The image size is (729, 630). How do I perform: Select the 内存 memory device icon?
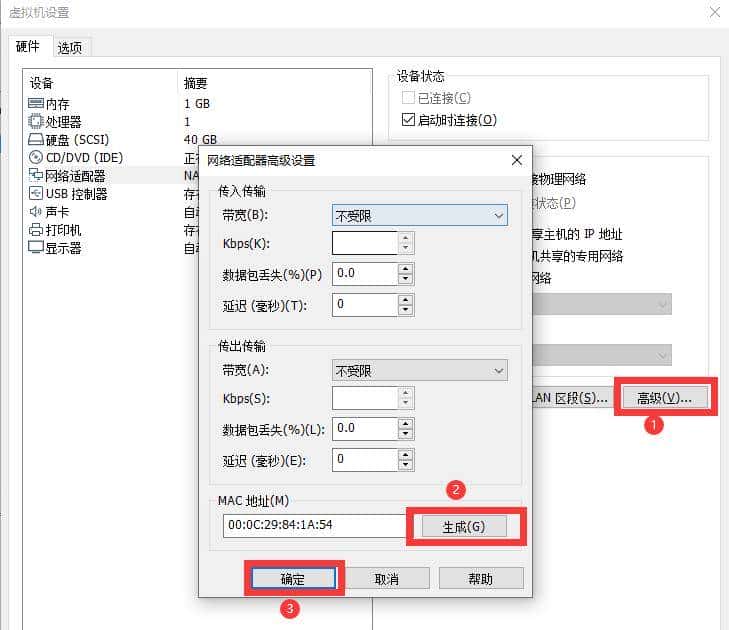[x=36, y=103]
